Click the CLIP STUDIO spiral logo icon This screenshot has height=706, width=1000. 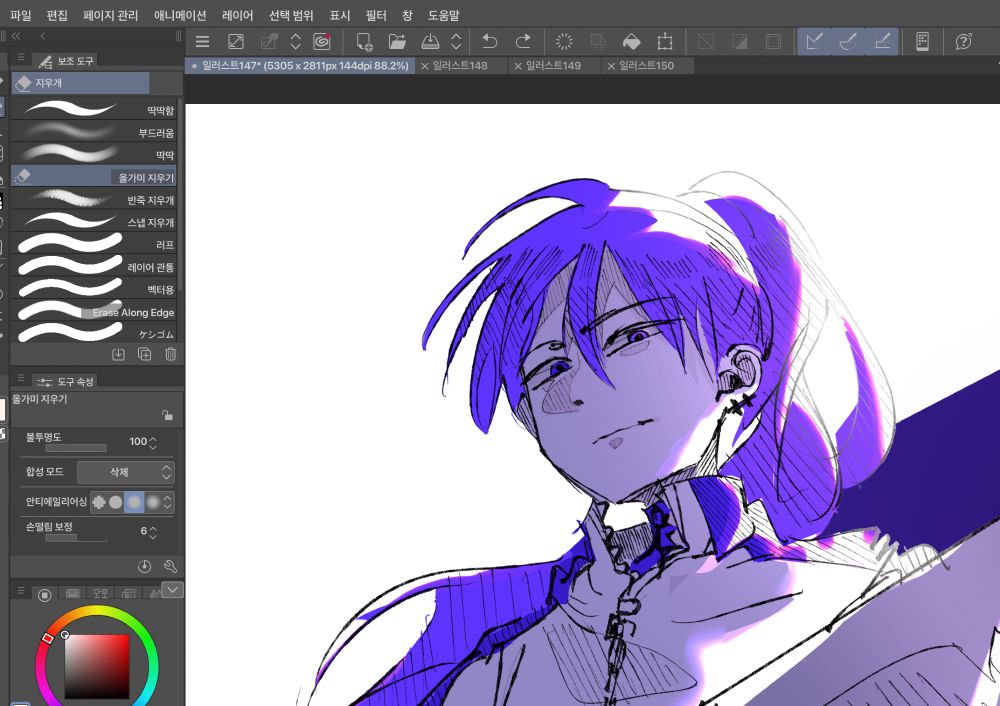(322, 42)
